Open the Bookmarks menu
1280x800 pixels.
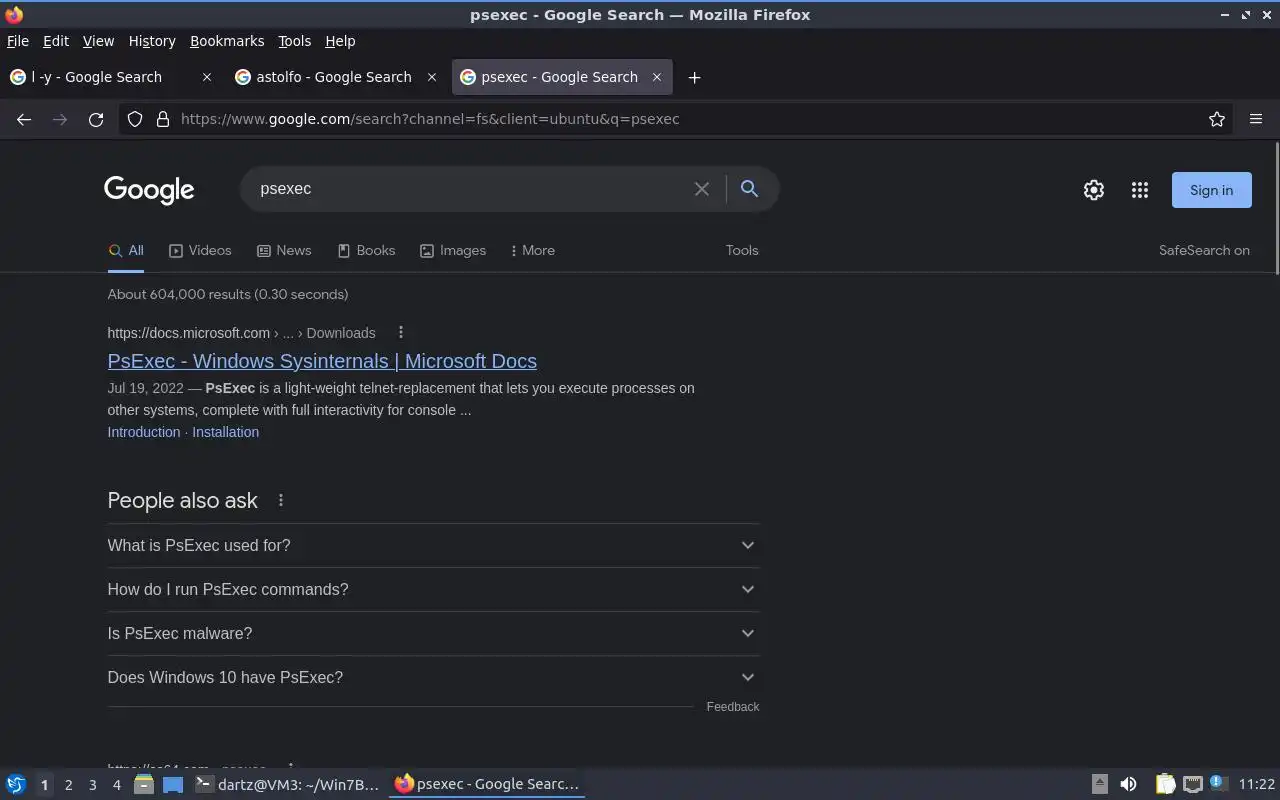pyautogui.click(x=227, y=41)
